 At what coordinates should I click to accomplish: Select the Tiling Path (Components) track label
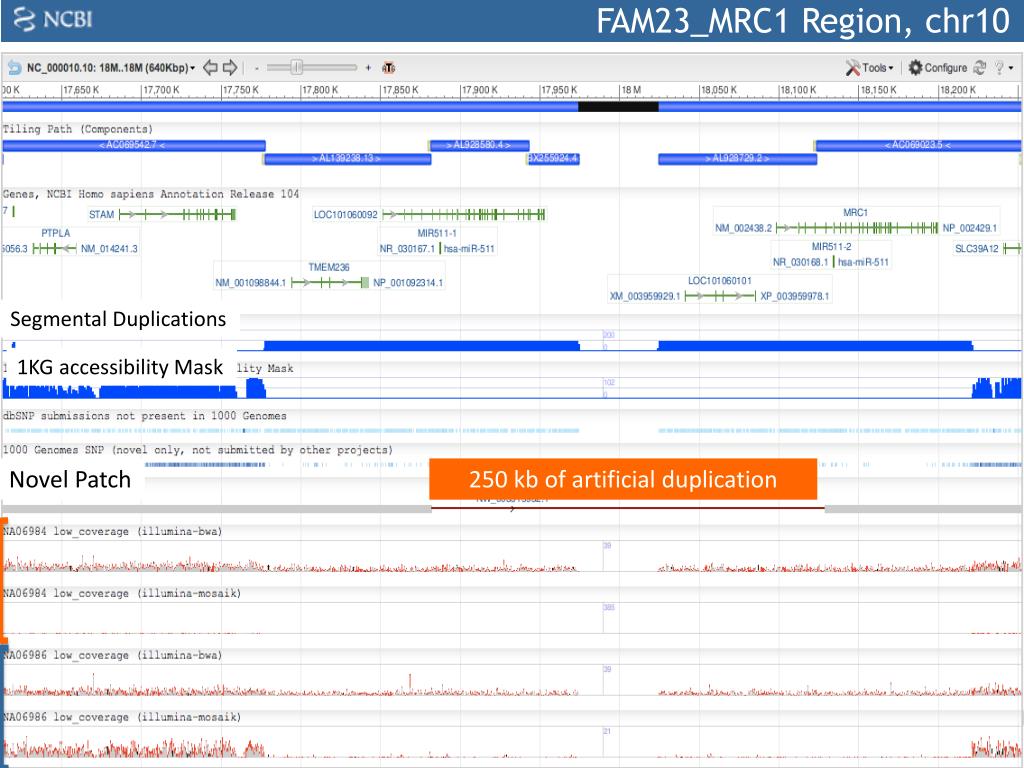coord(77,129)
